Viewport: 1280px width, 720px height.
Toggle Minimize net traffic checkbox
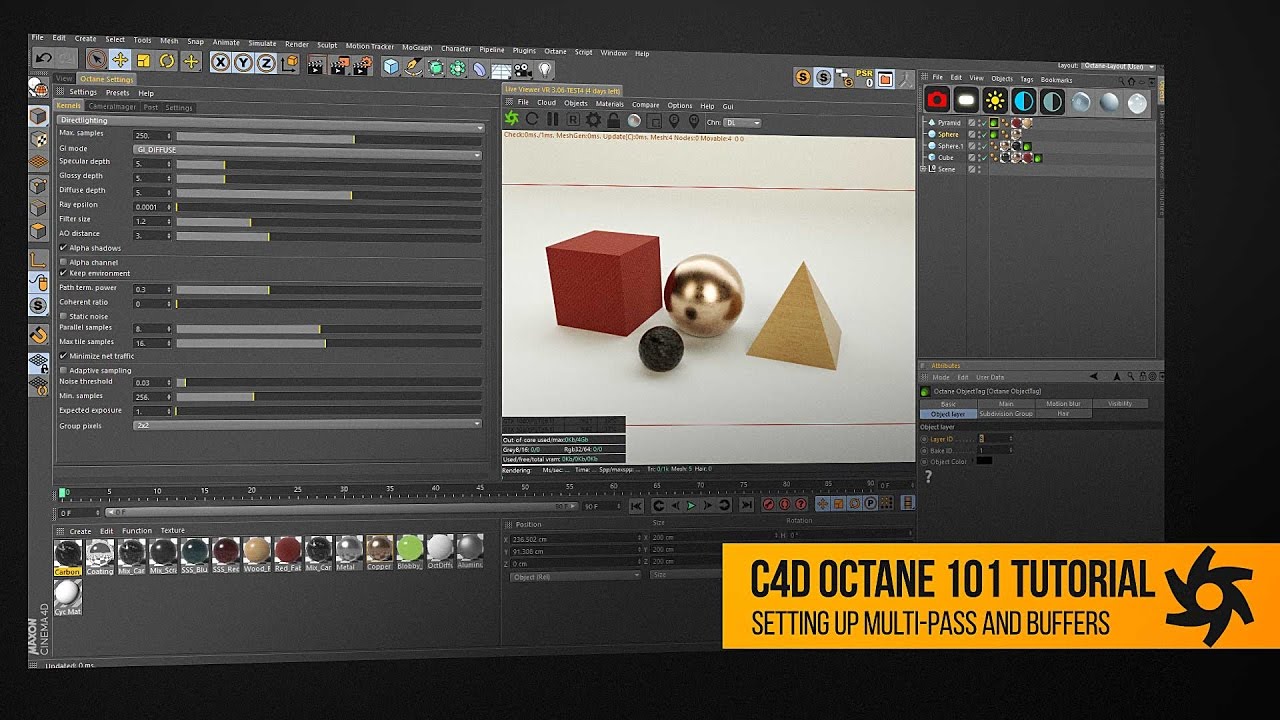tap(63, 355)
